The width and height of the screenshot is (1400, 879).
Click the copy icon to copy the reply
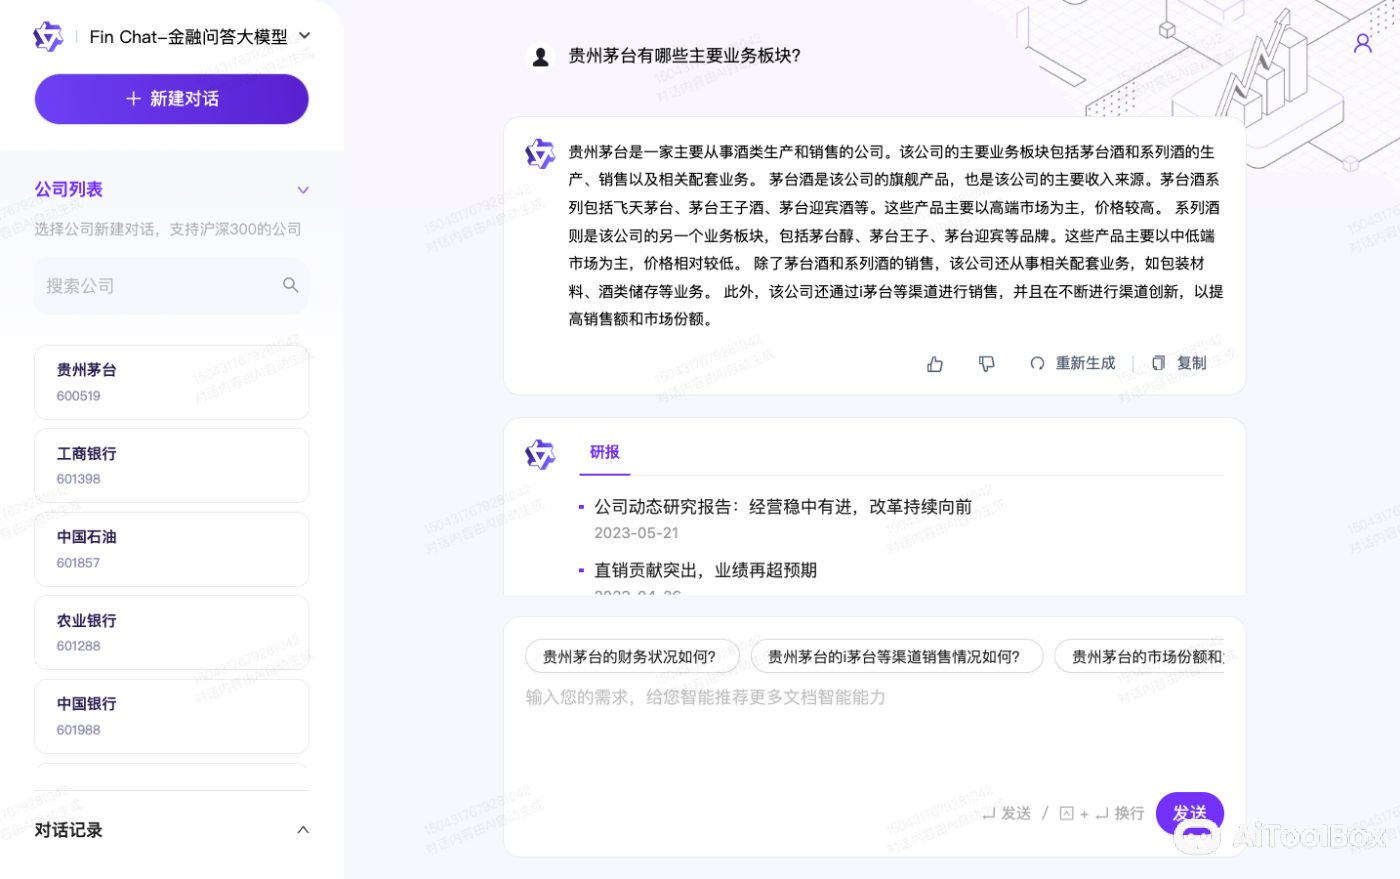(x=1158, y=363)
